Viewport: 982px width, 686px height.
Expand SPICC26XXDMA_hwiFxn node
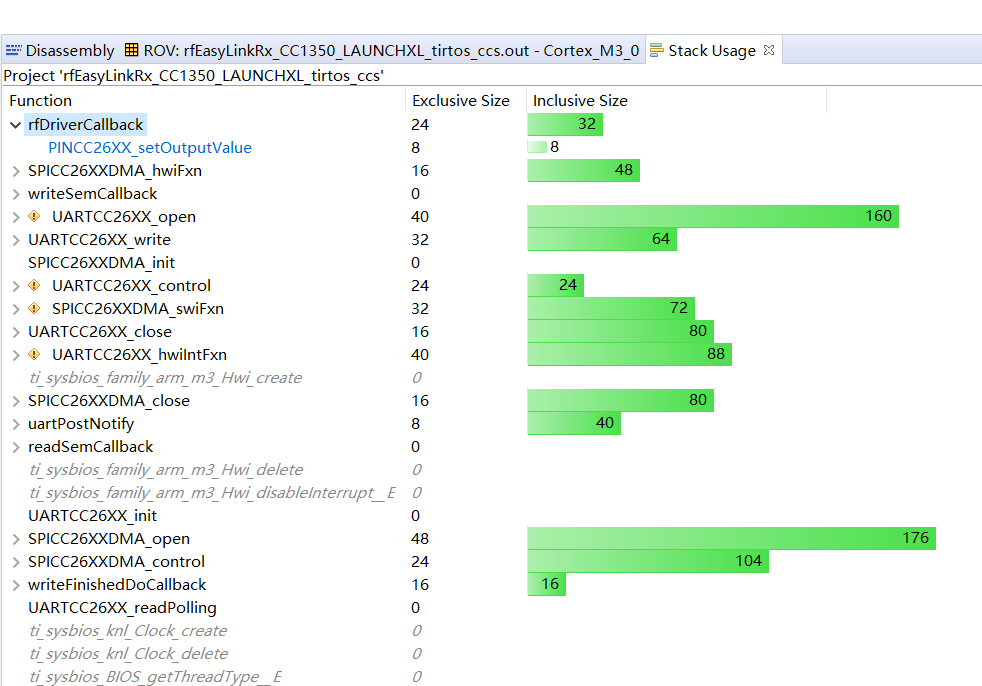[16, 171]
